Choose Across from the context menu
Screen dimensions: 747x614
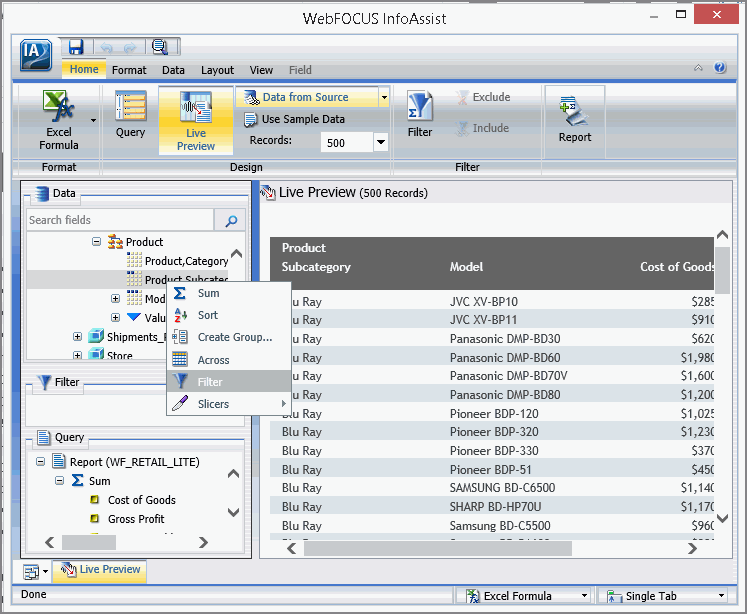click(229, 360)
